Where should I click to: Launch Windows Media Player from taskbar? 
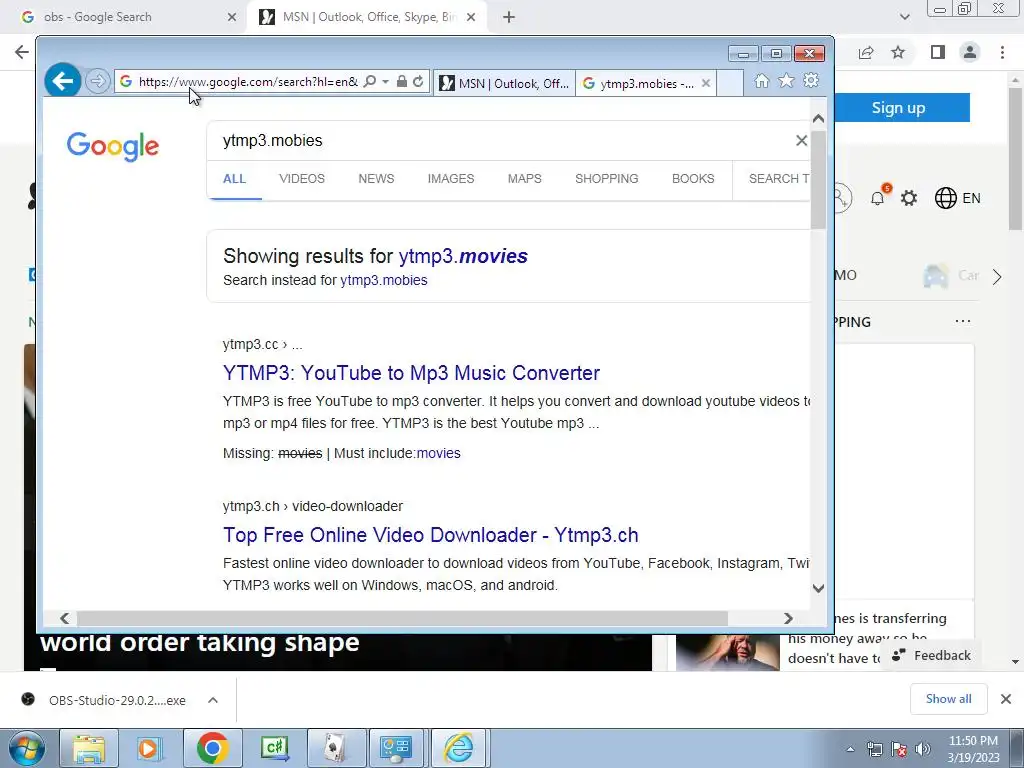(x=149, y=748)
